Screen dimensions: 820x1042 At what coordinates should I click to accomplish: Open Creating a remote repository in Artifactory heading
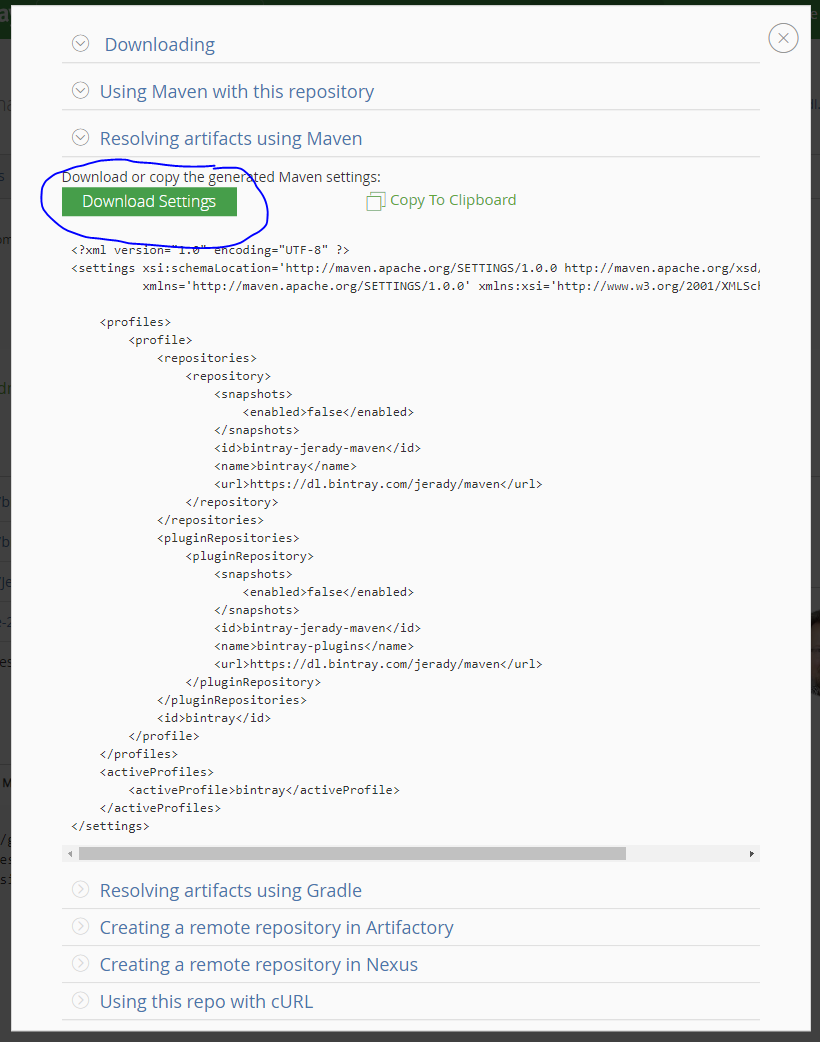click(x=276, y=928)
